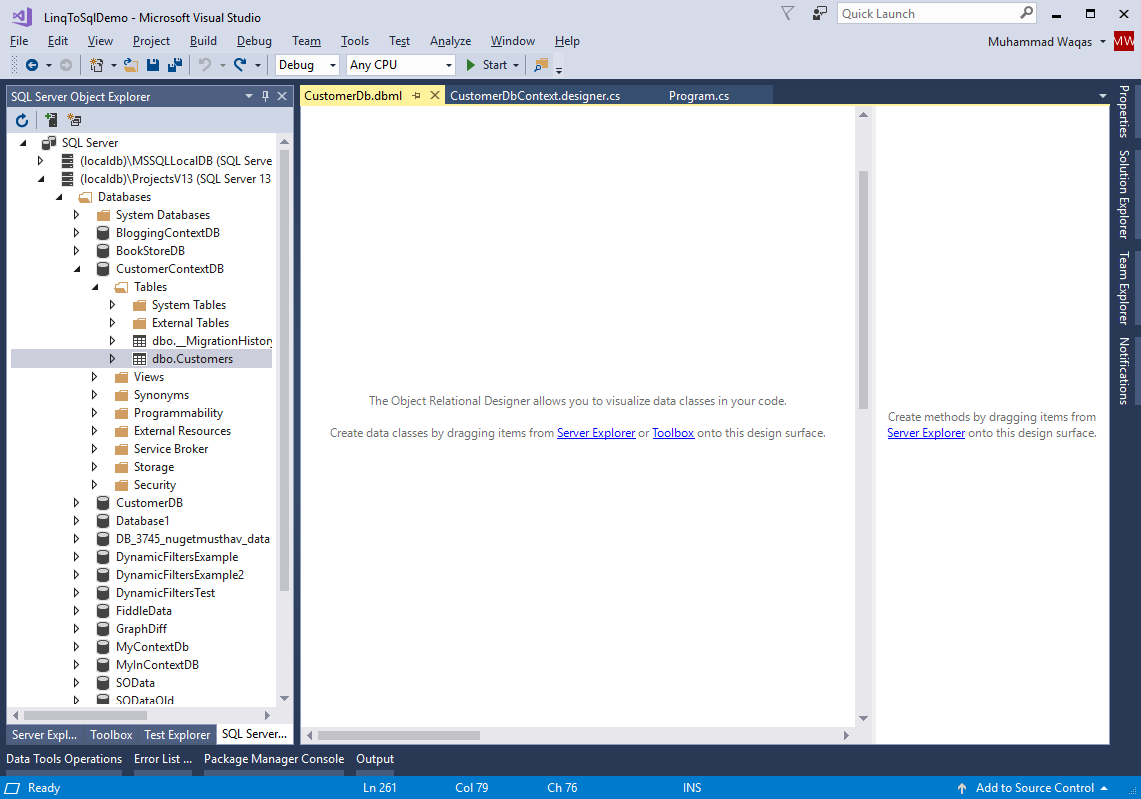Image resolution: width=1141 pixels, height=799 pixels.
Task: Click the Send Feedback icon in title bar
Action: (x=820, y=13)
